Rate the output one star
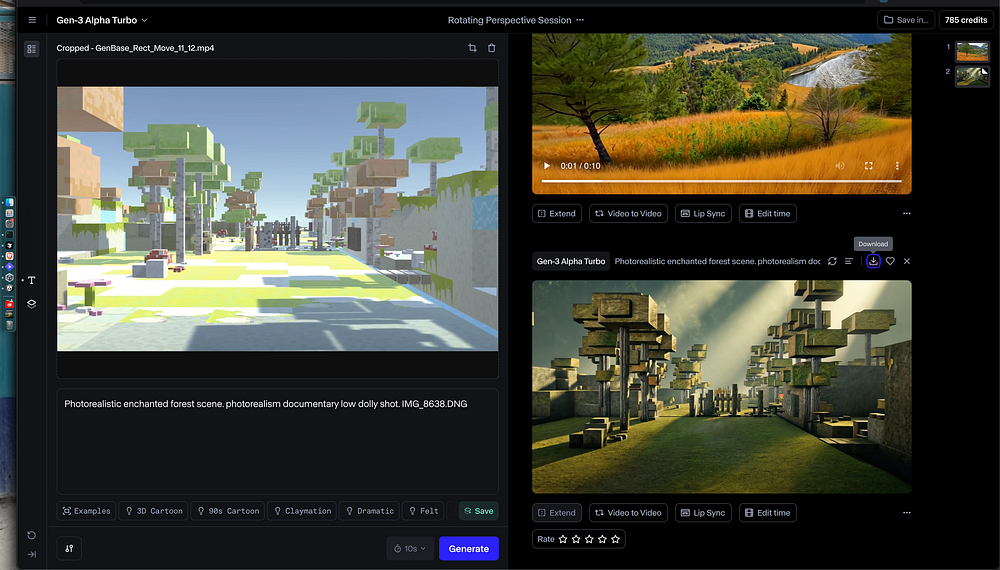 pyautogui.click(x=563, y=539)
